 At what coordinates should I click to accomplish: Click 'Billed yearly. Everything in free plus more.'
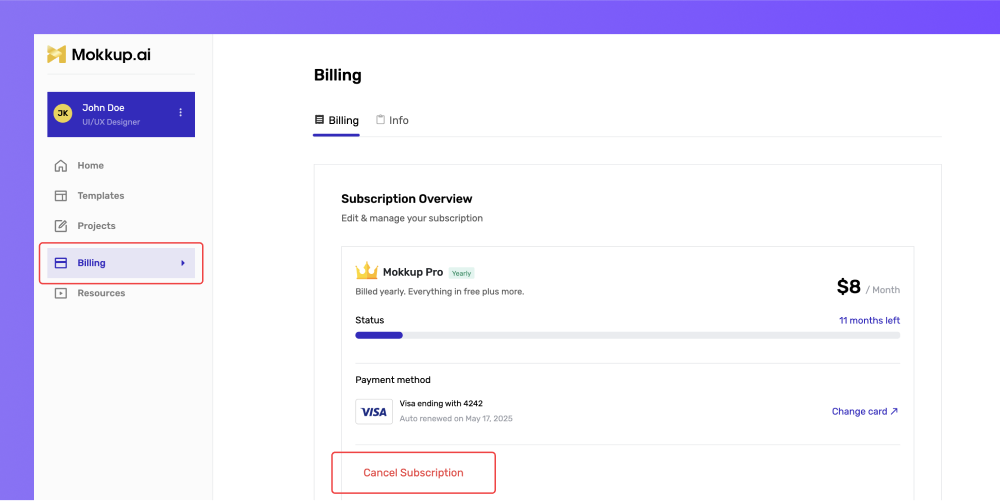click(439, 292)
